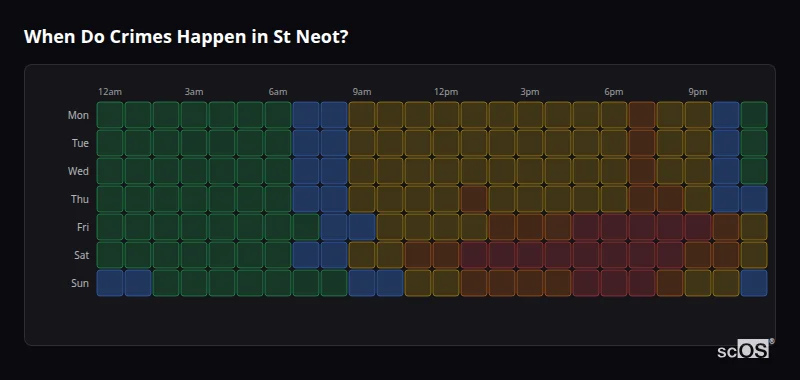Click the red Sunday 6pm cell

click(614, 283)
